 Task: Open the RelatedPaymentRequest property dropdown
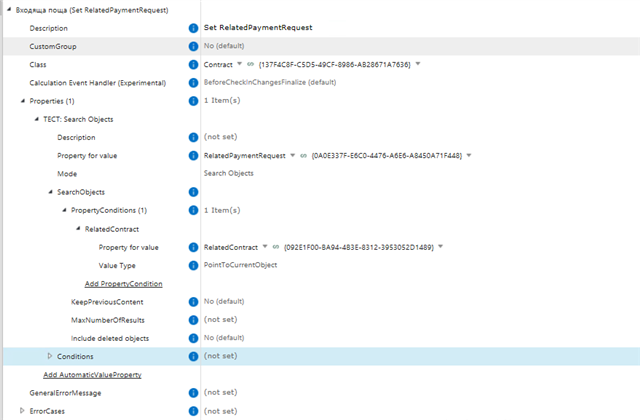pyautogui.click(x=293, y=155)
